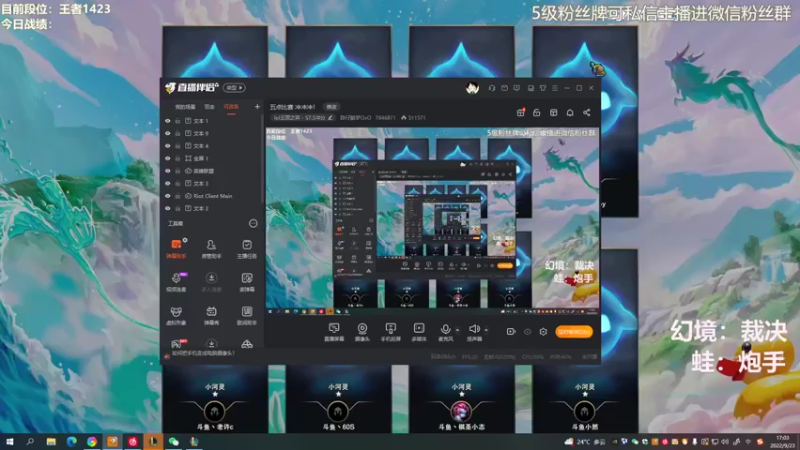Click the 511571 popularity count
The image size is (800, 450).
point(413,118)
